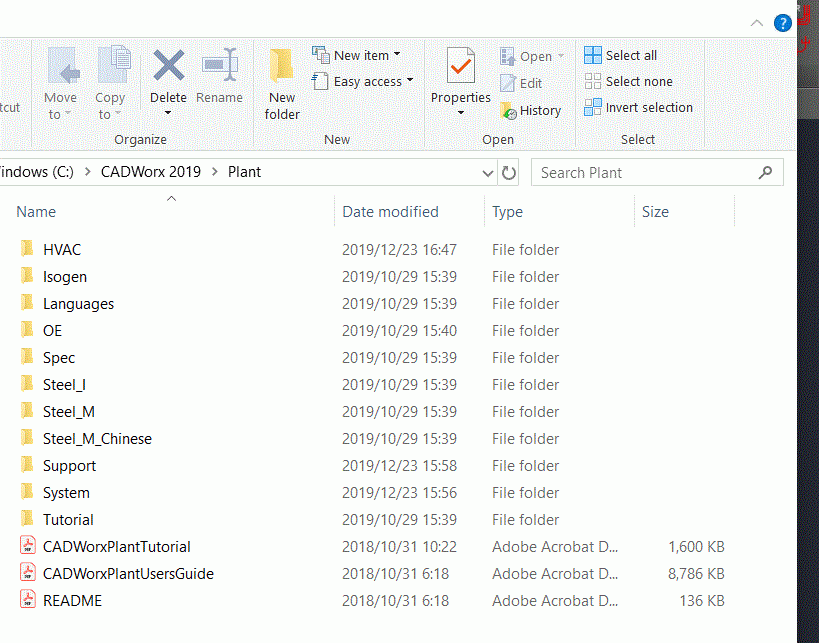The height and width of the screenshot is (643, 819).
Task: Expand the address bar history dropdown
Action: point(488,173)
